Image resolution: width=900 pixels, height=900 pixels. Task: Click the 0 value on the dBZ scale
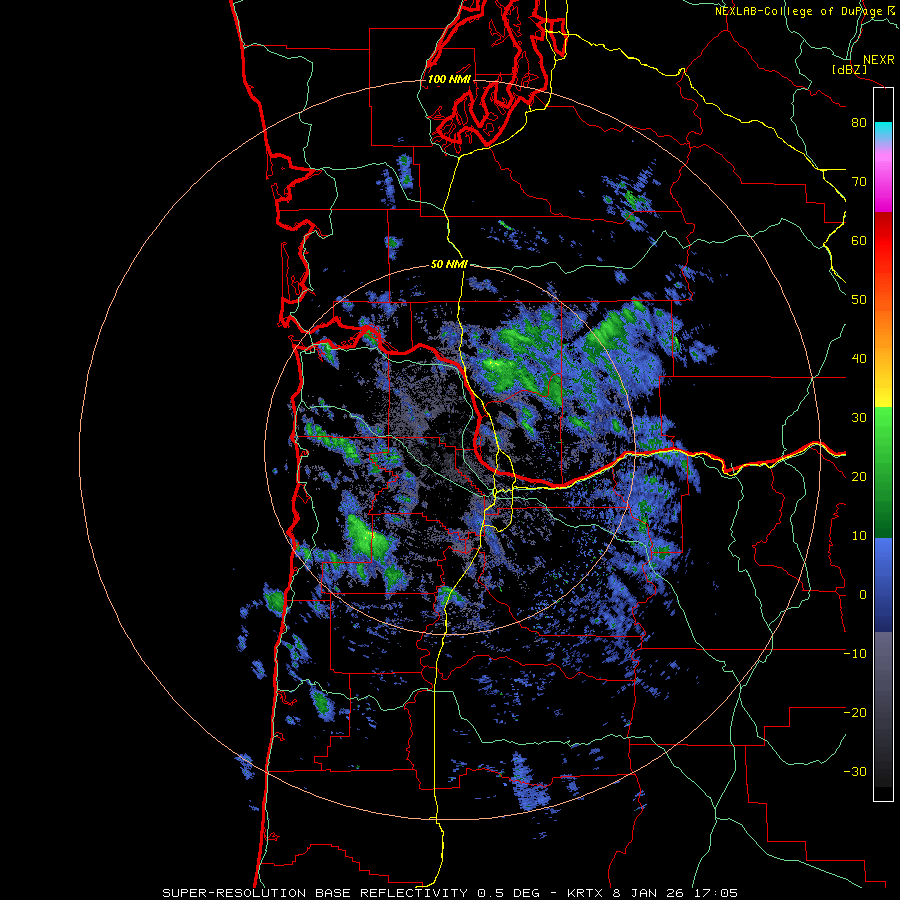coord(863,595)
